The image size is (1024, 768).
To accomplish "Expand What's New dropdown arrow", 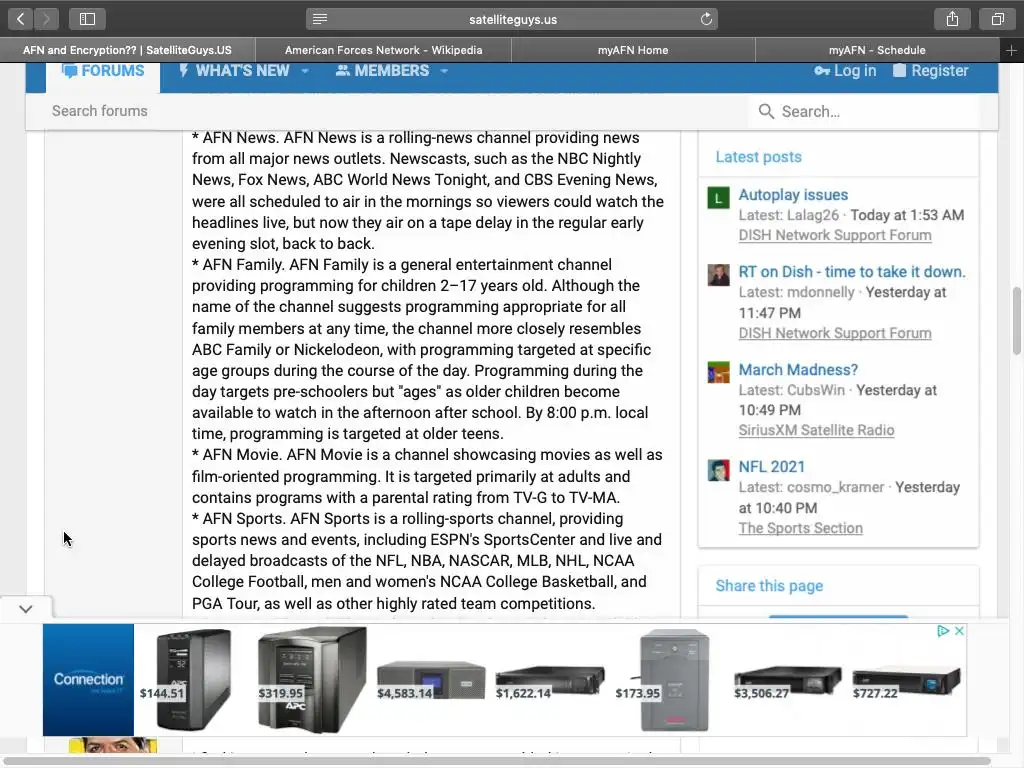I will click(305, 71).
